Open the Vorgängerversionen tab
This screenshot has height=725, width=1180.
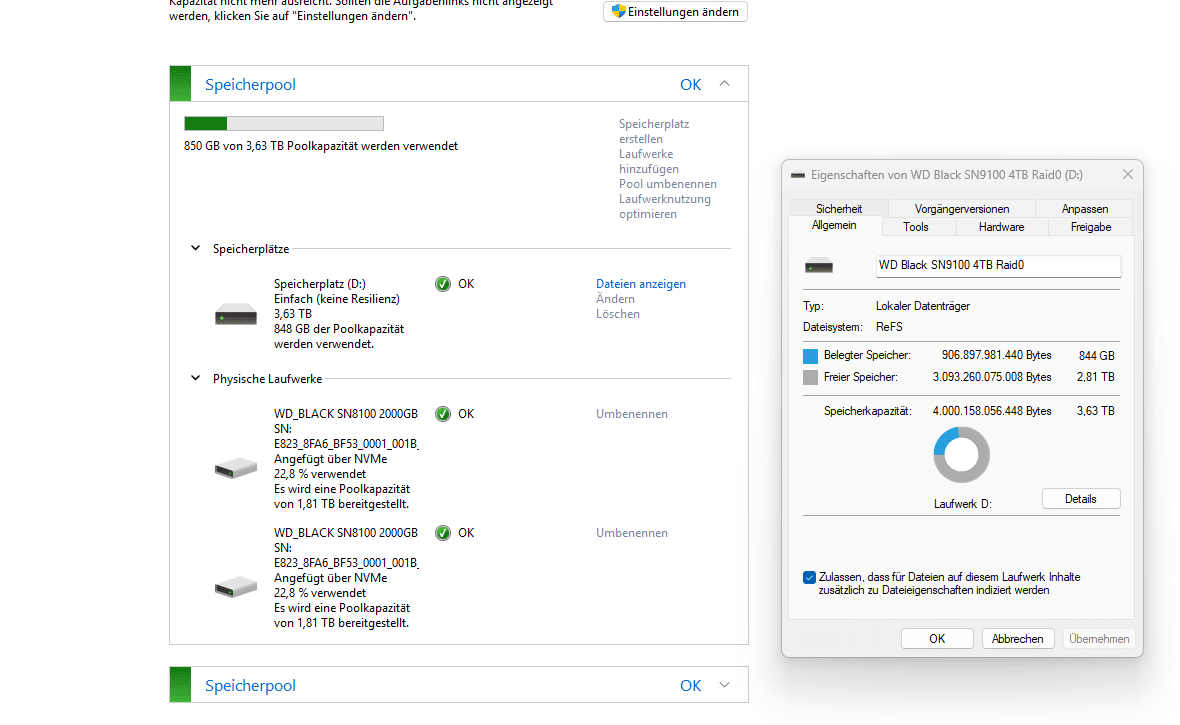[x=962, y=209]
